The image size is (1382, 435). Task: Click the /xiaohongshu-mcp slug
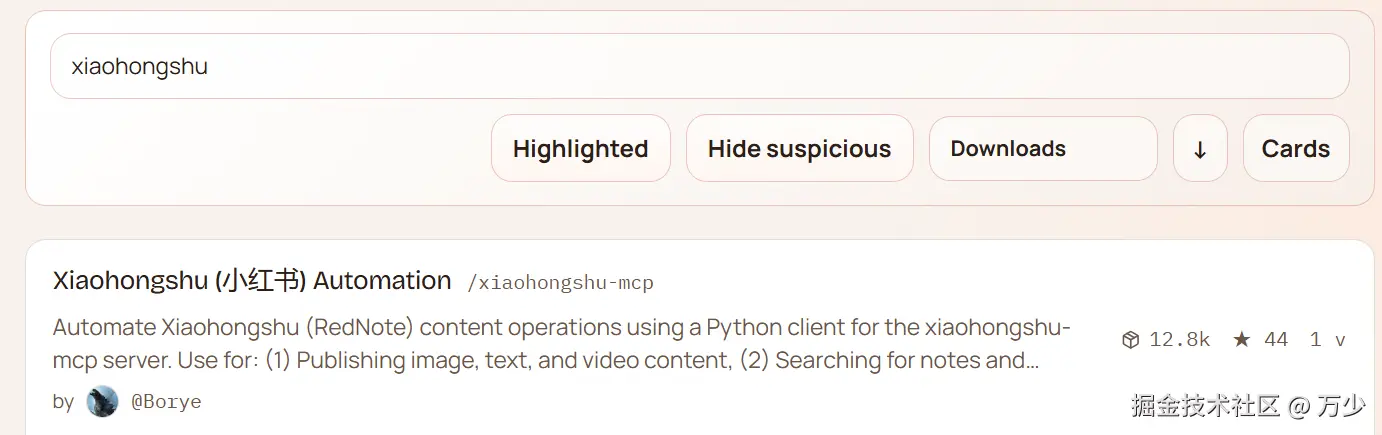[560, 283]
